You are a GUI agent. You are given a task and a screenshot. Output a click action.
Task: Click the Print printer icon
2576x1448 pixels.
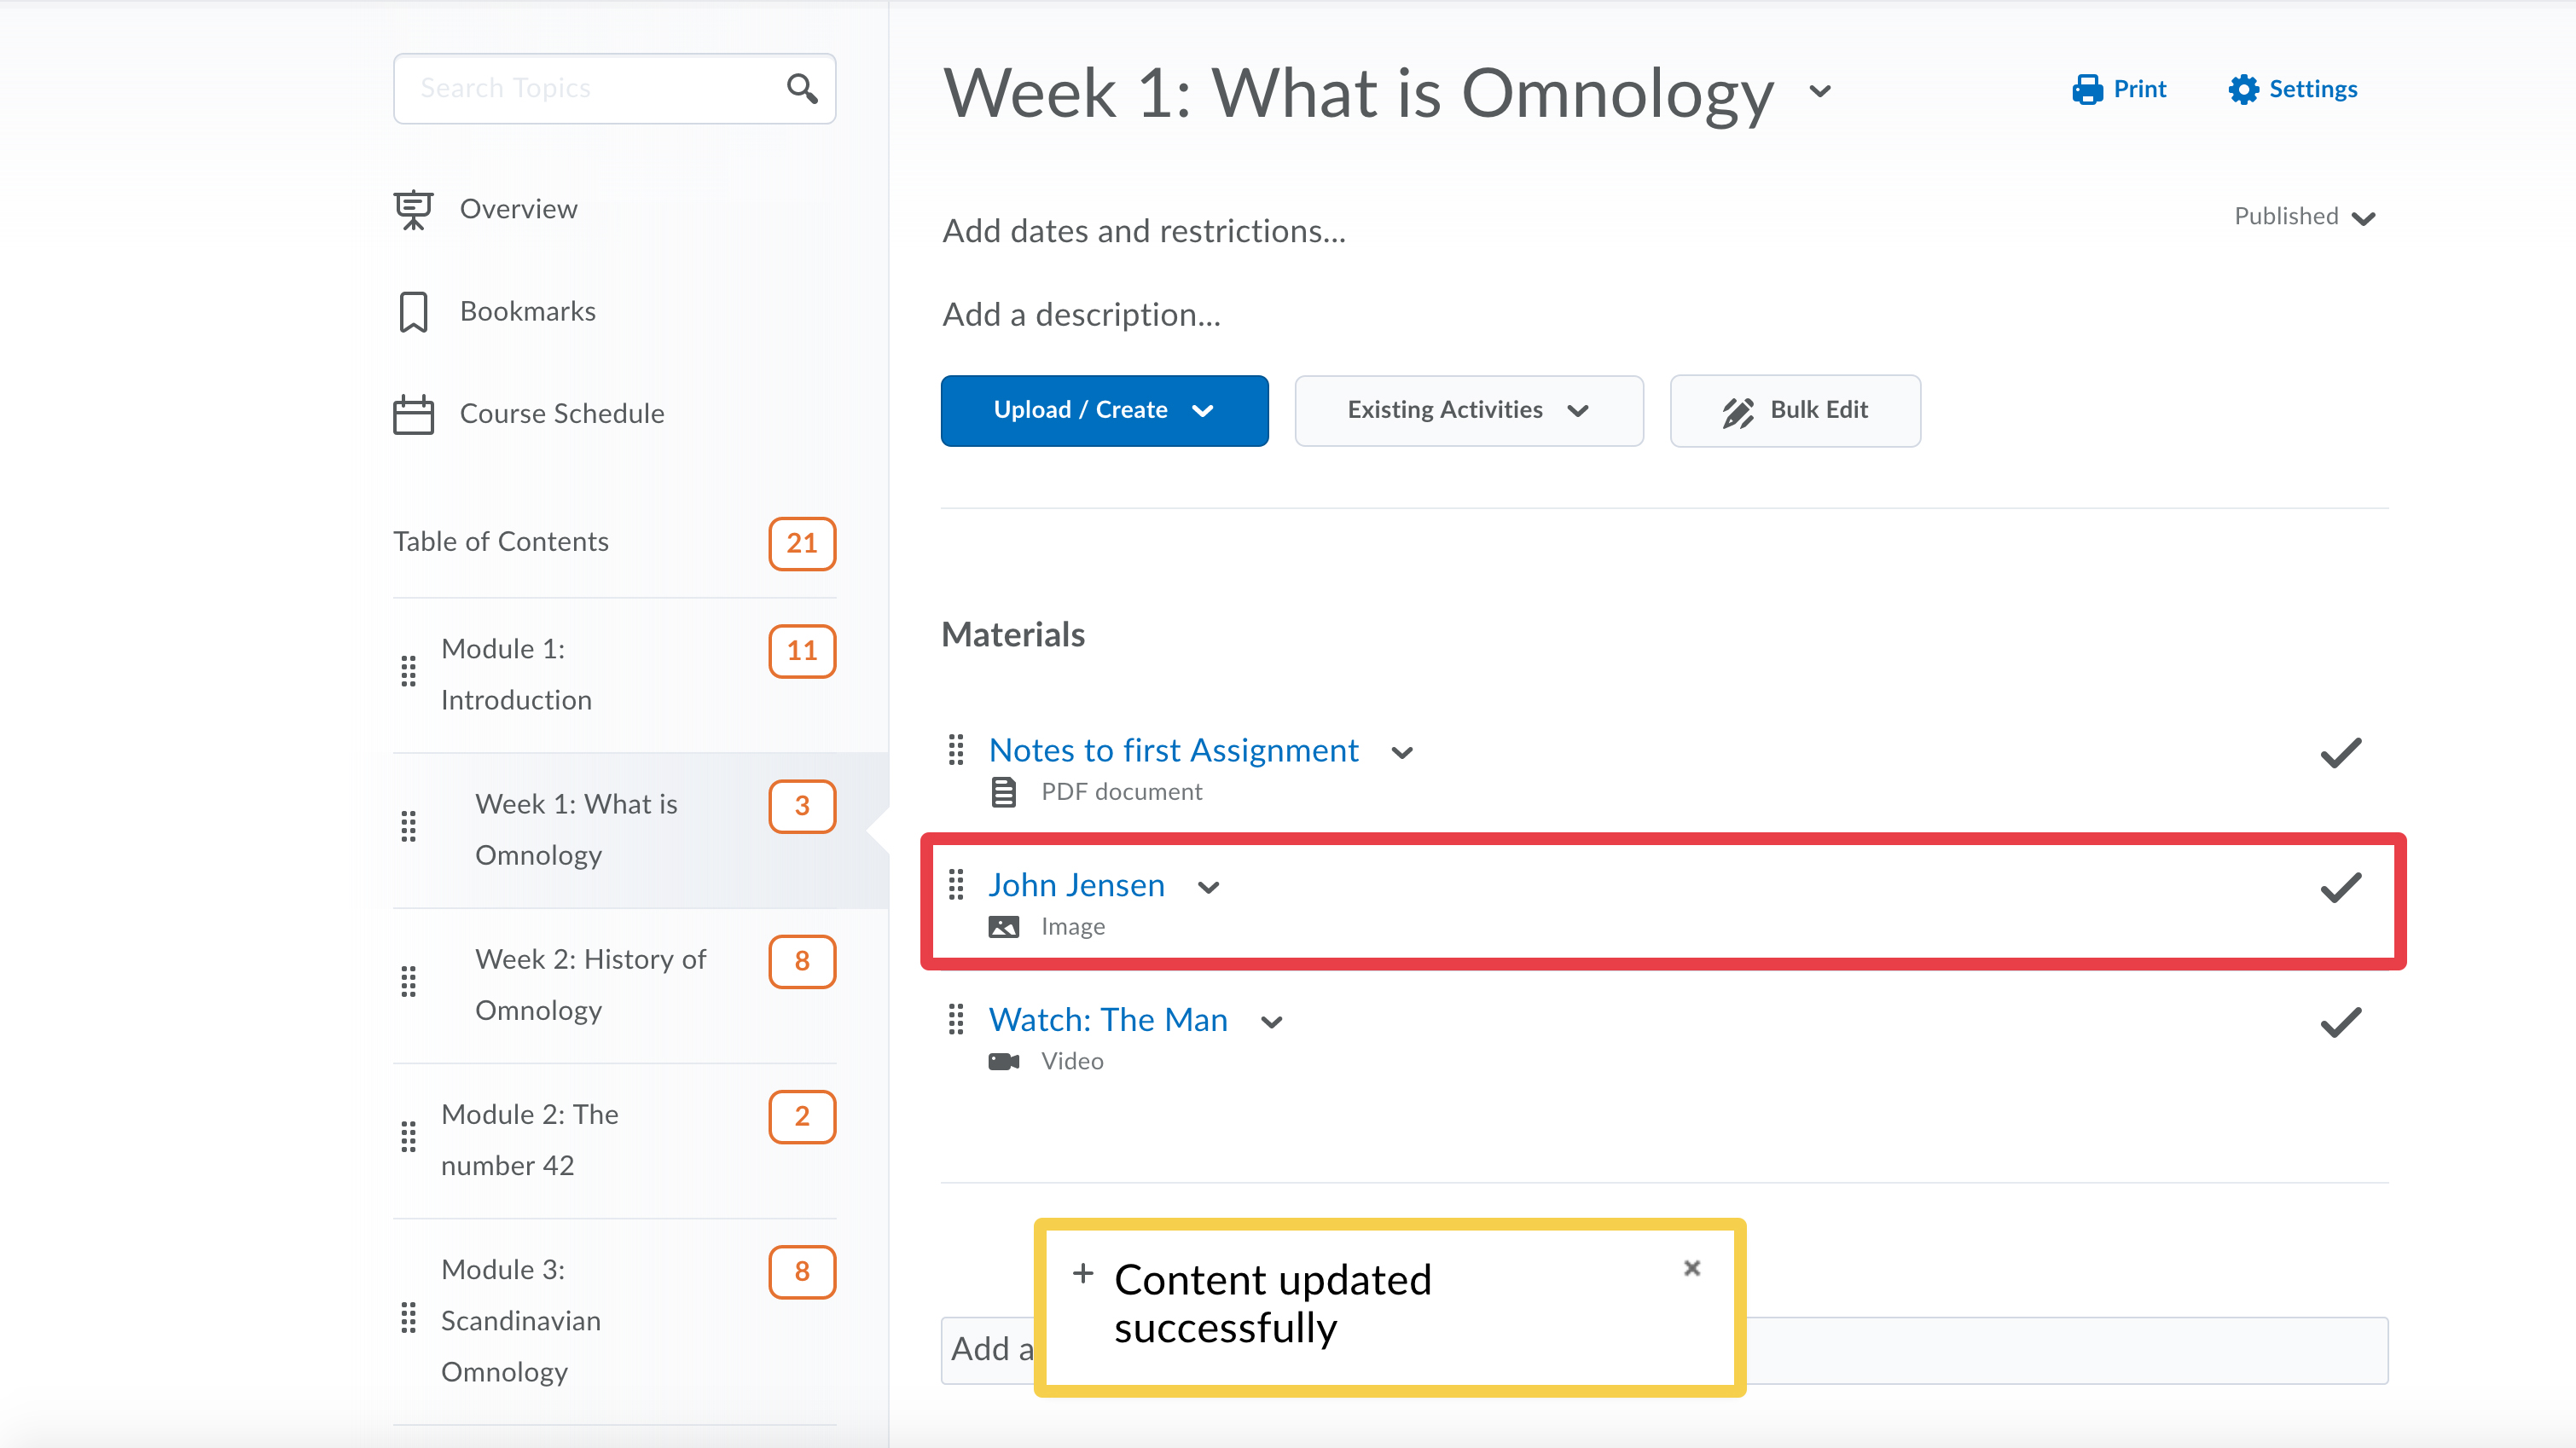(2087, 90)
